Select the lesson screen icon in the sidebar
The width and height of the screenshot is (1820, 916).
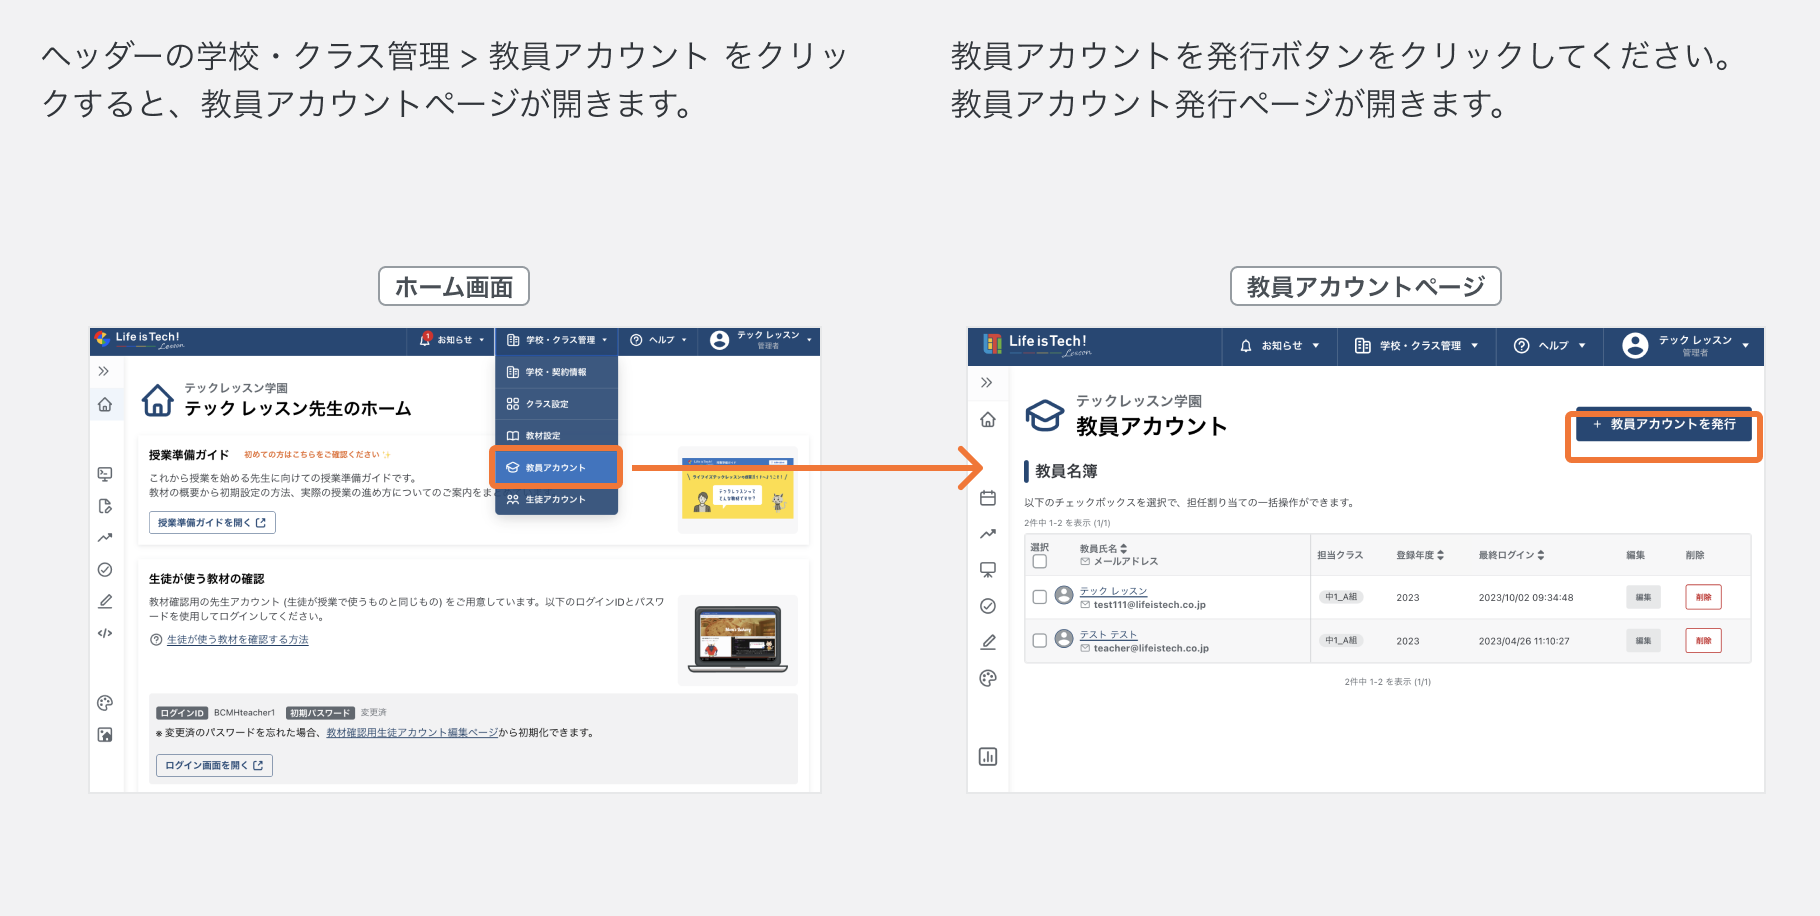point(105,474)
